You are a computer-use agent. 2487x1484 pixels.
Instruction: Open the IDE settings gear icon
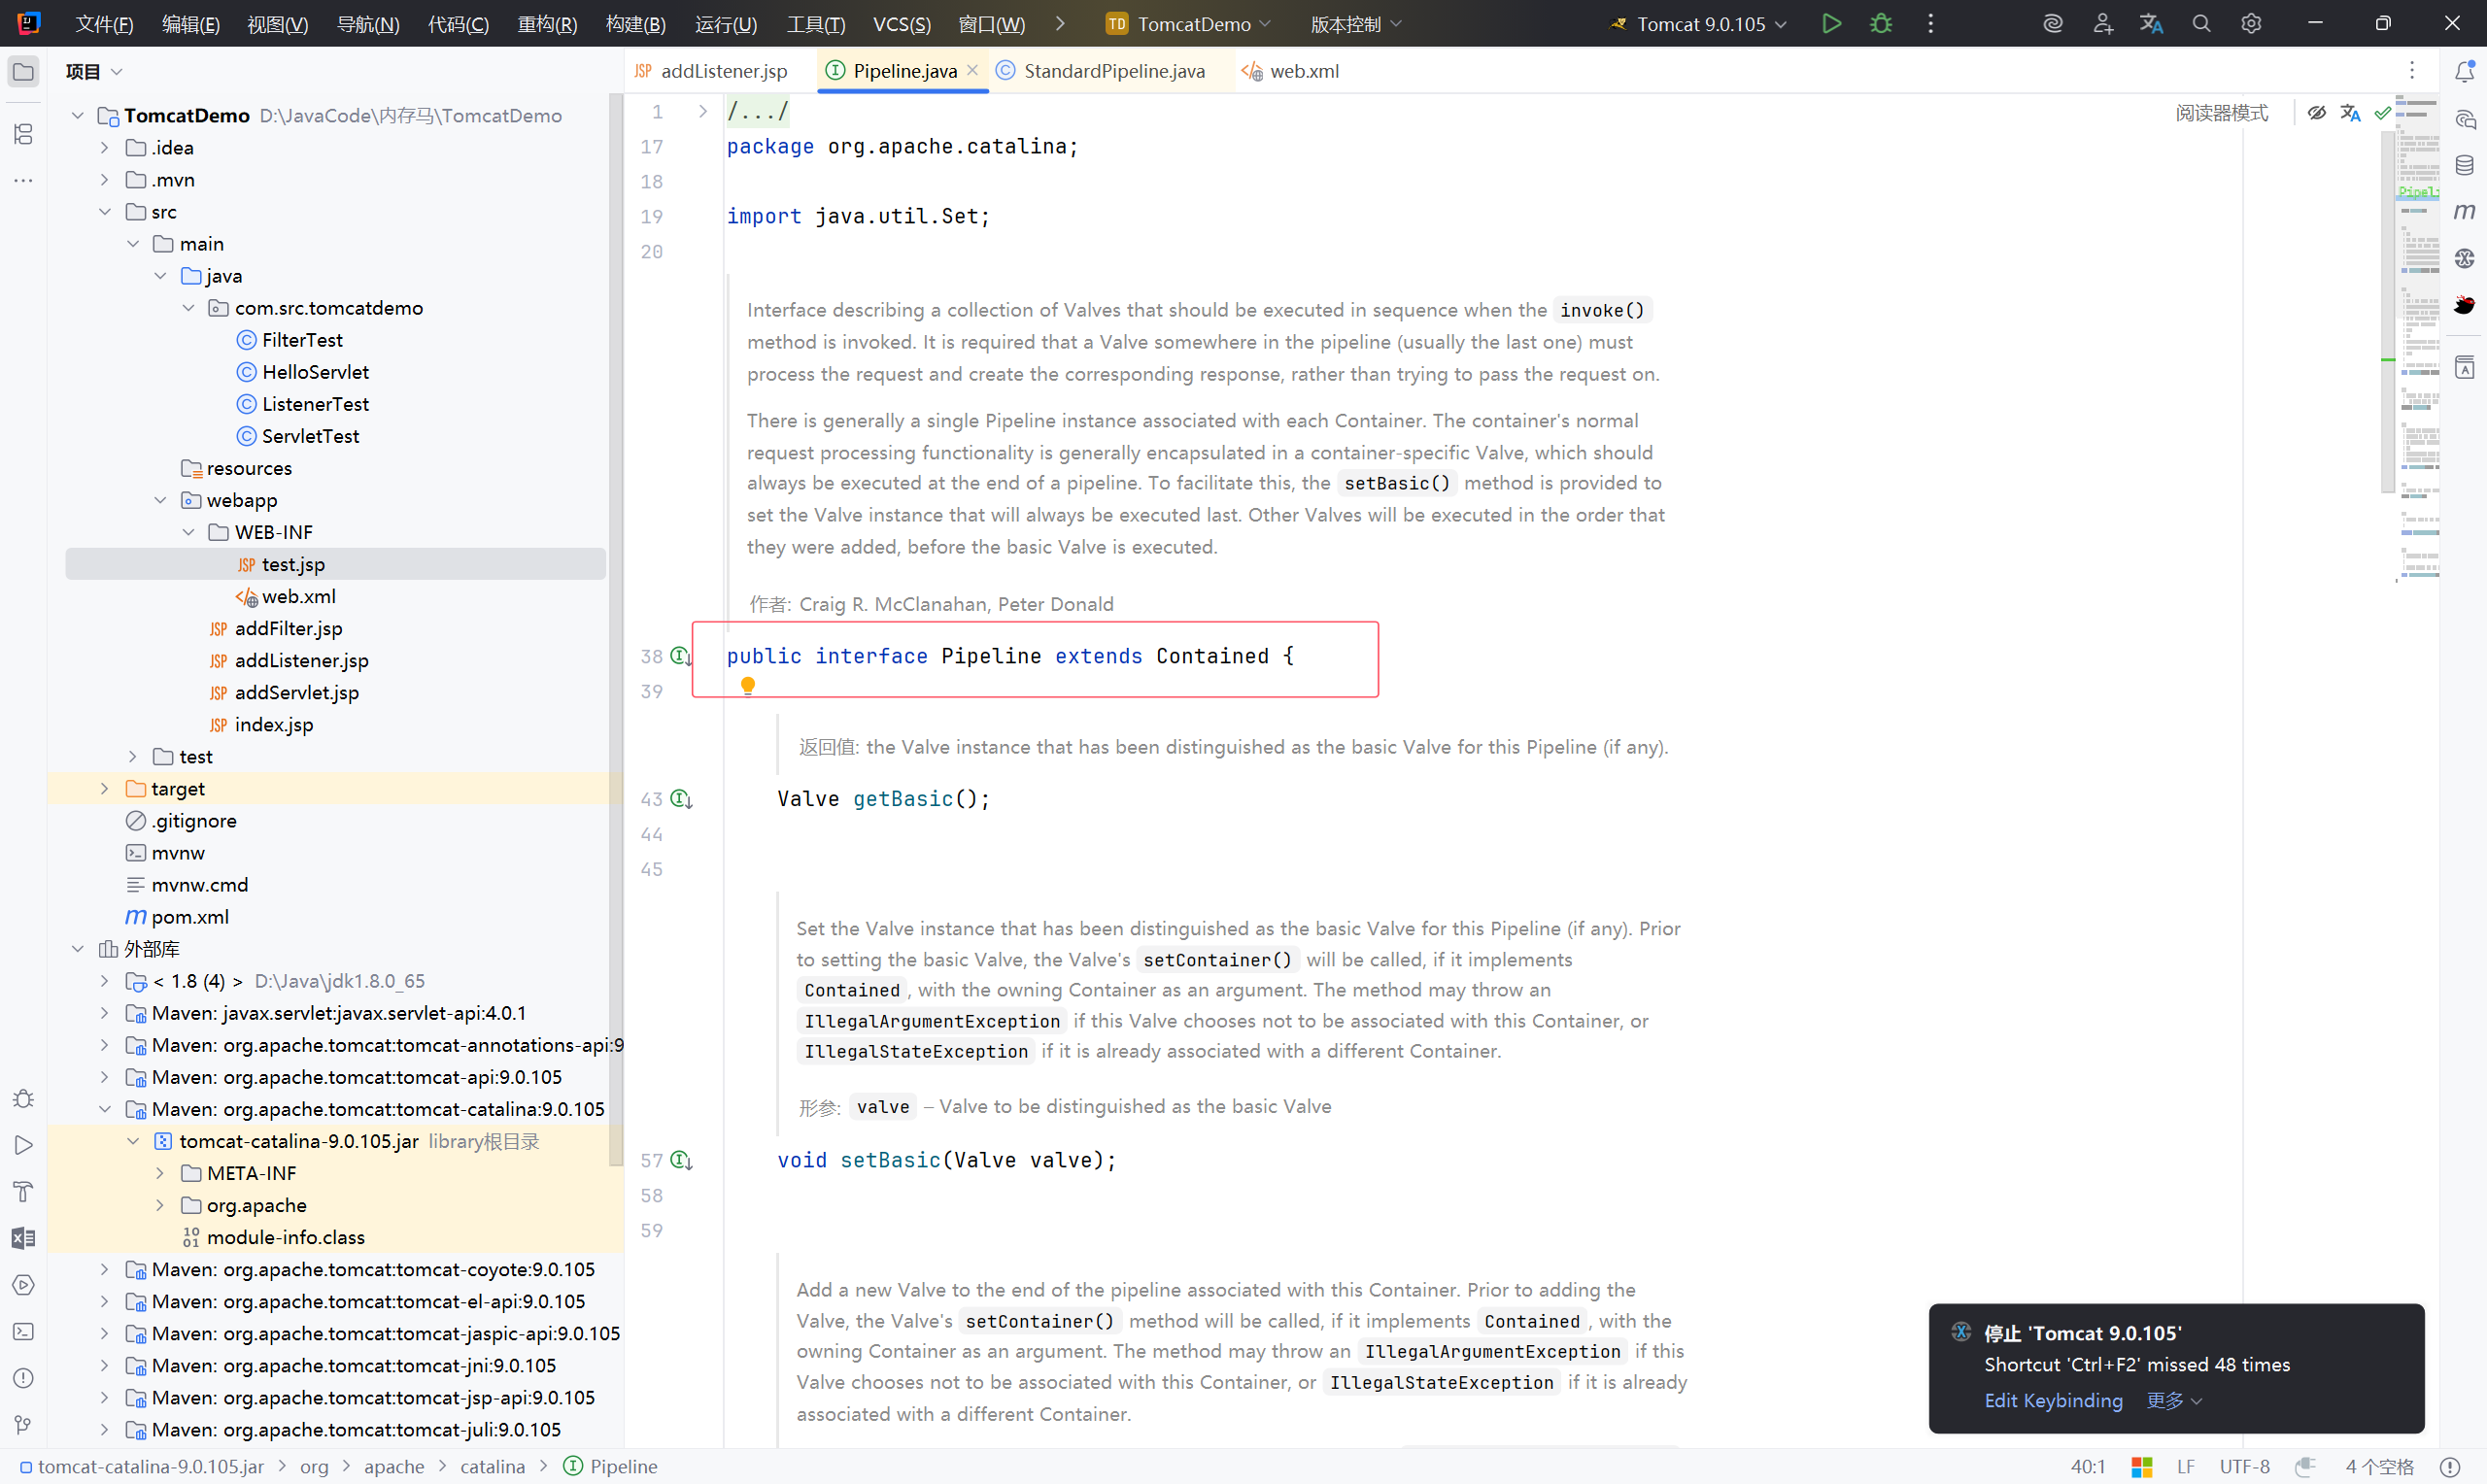2250,23
